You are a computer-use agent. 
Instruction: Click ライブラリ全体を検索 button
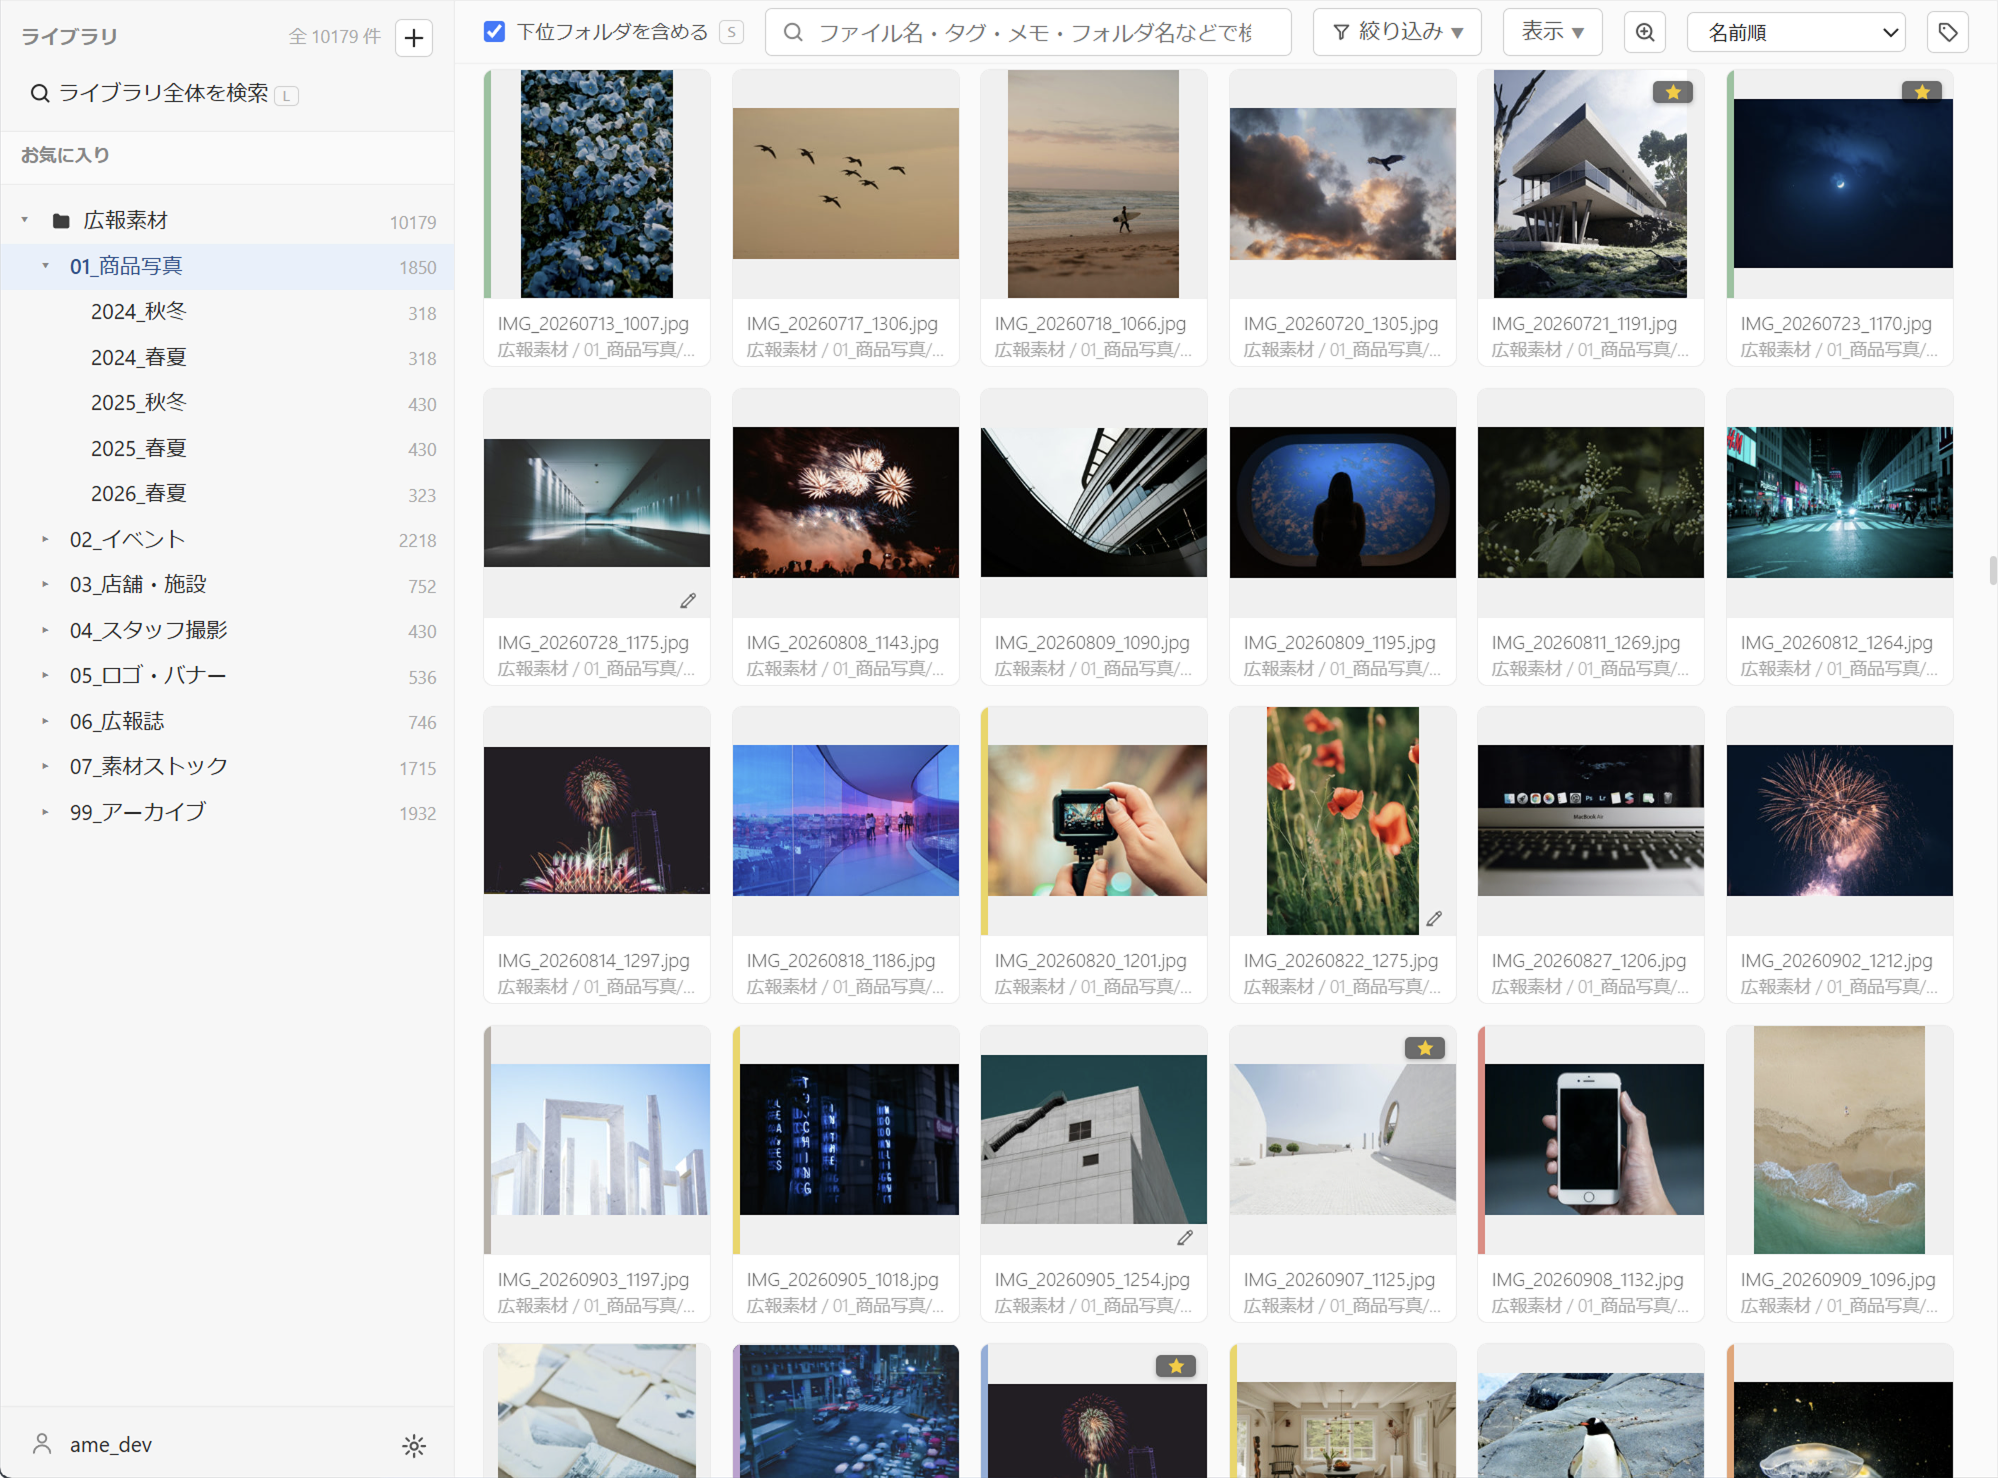pos(164,94)
